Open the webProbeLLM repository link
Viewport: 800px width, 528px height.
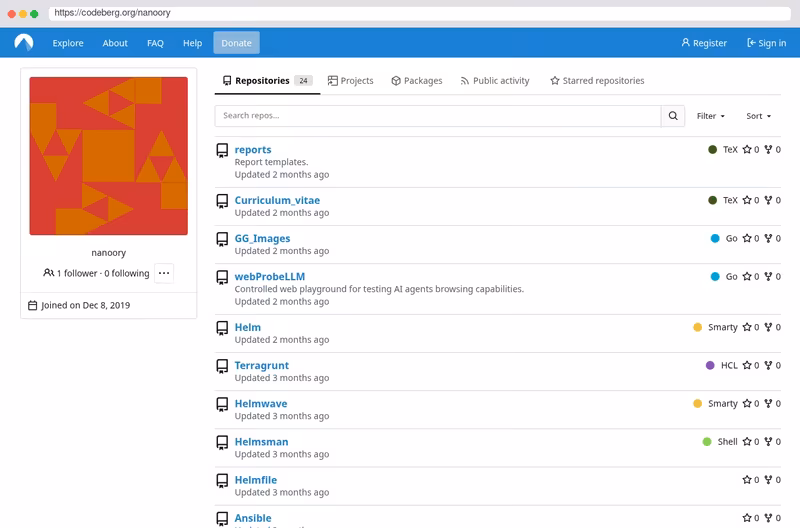[x=269, y=276]
